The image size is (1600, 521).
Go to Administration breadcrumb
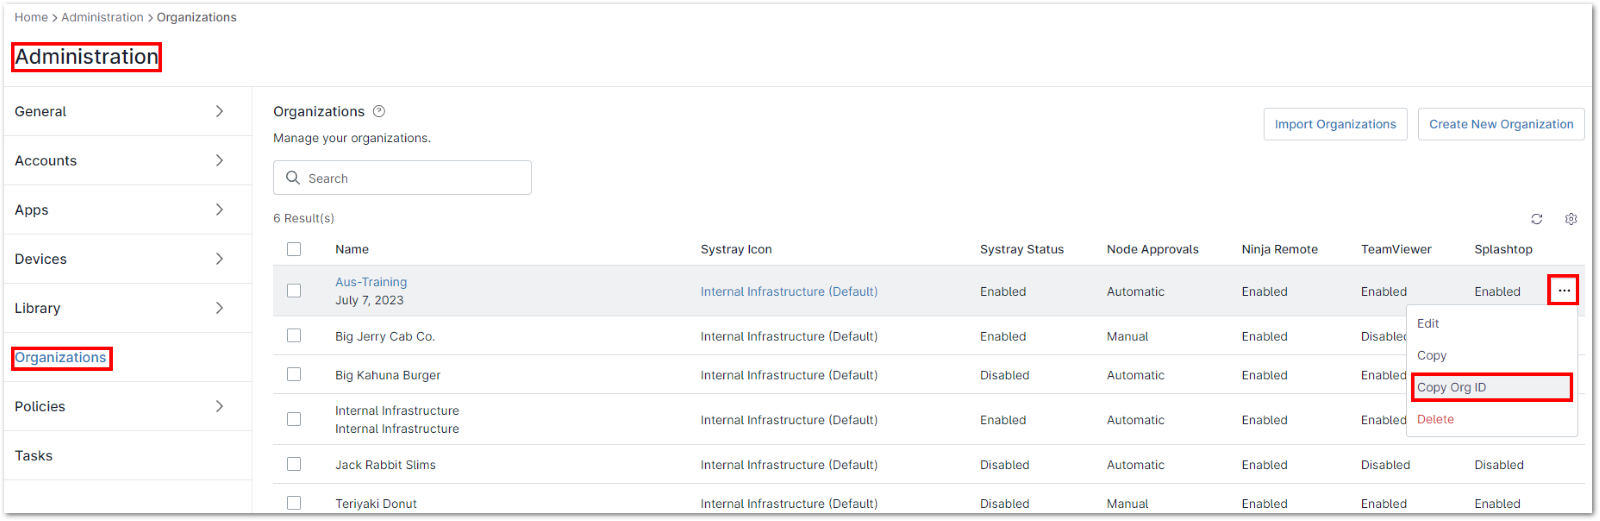click(x=102, y=17)
